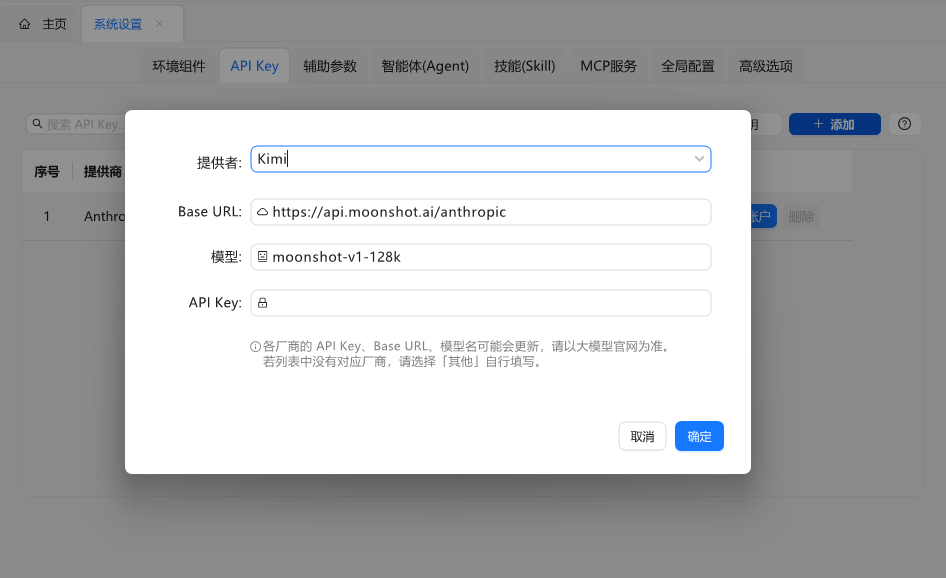Click the help question mark icon
The image size is (946, 578).
[904, 124]
